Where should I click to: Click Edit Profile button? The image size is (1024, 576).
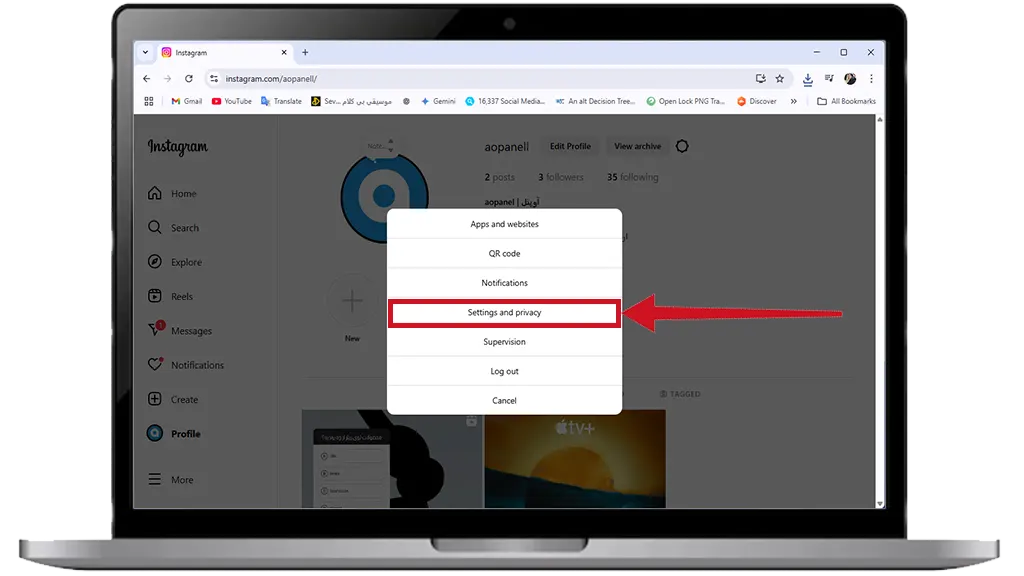pyautogui.click(x=570, y=146)
